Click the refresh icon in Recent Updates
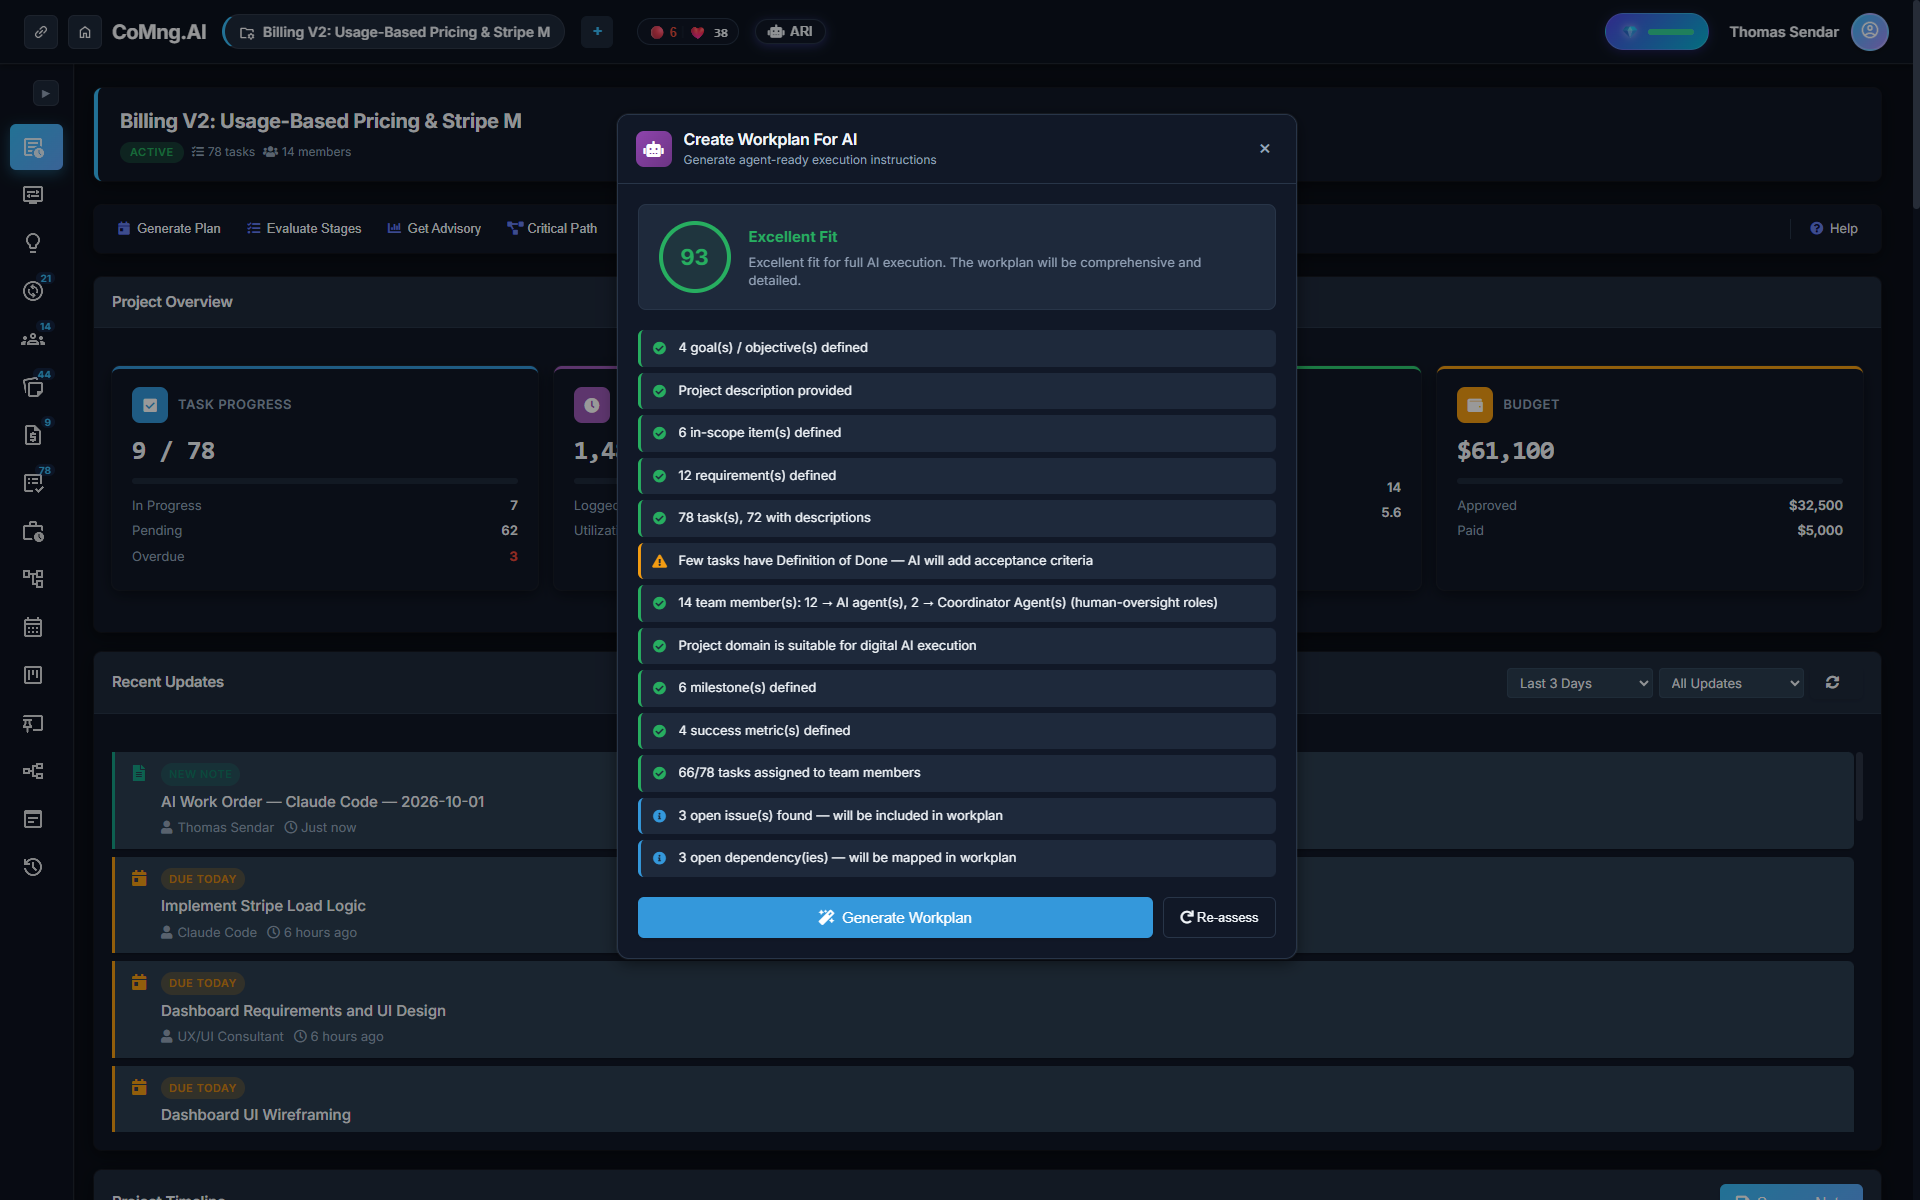Screen dimensions: 1920x1200 (1832, 682)
